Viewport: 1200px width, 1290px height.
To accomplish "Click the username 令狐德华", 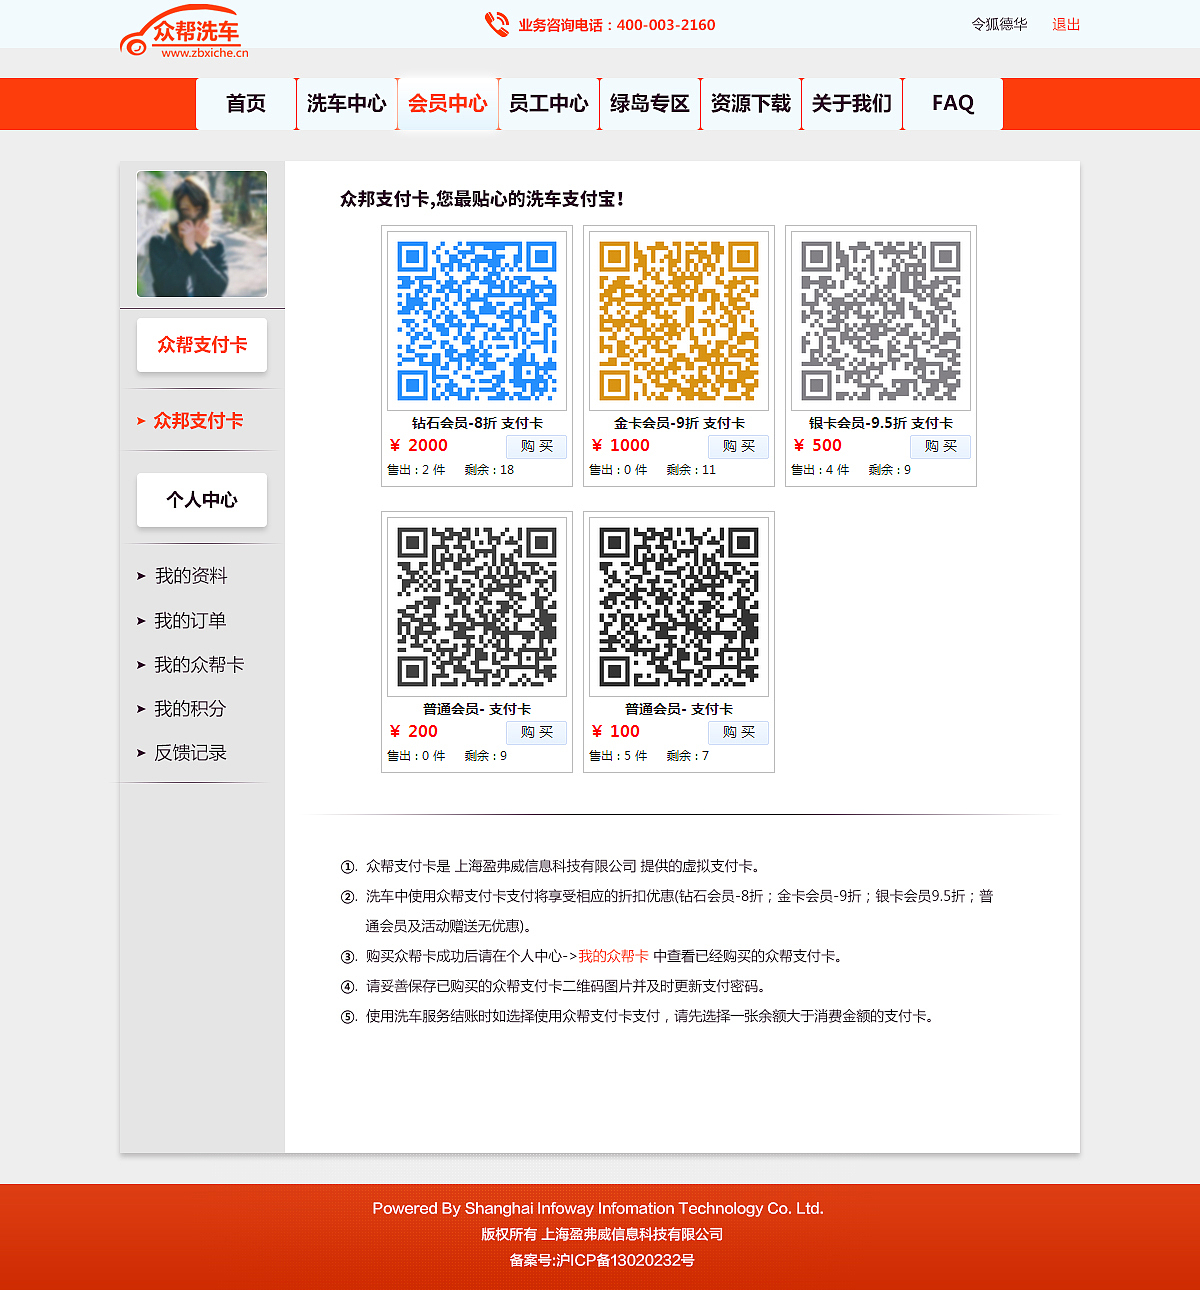I will point(1000,24).
